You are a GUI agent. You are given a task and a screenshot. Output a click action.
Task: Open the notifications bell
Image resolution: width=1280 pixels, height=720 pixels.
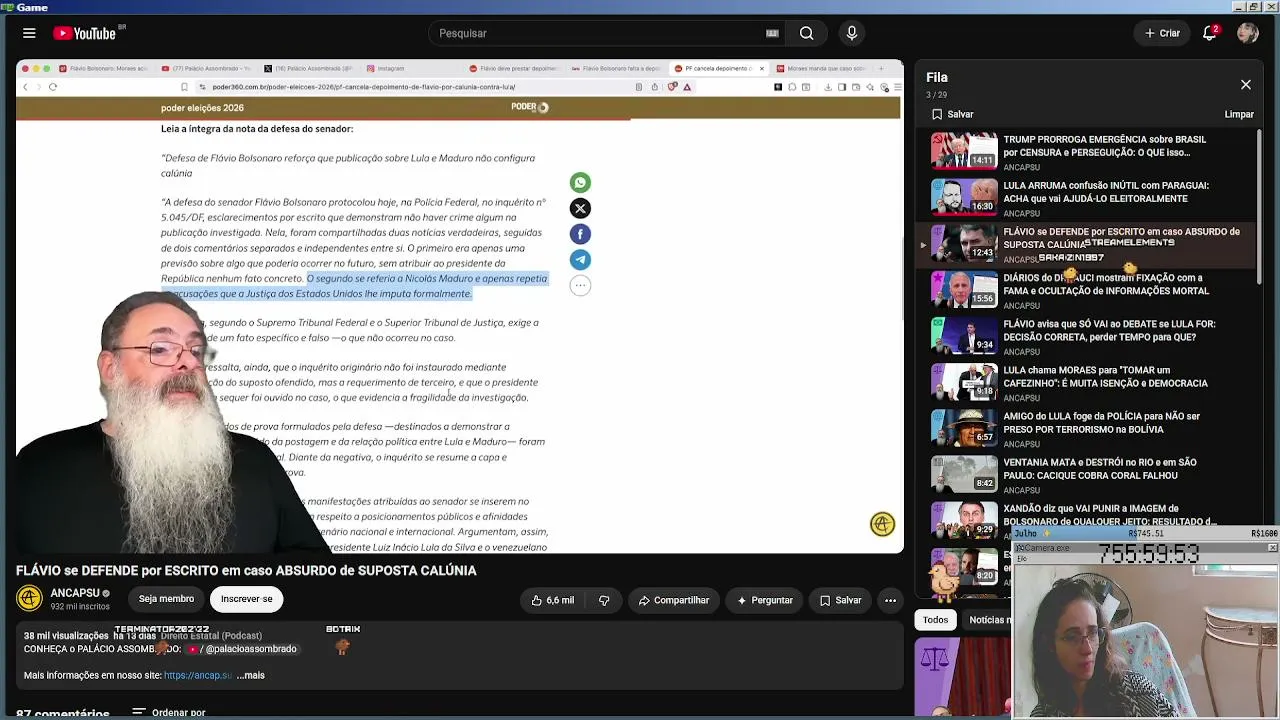(1210, 33)
